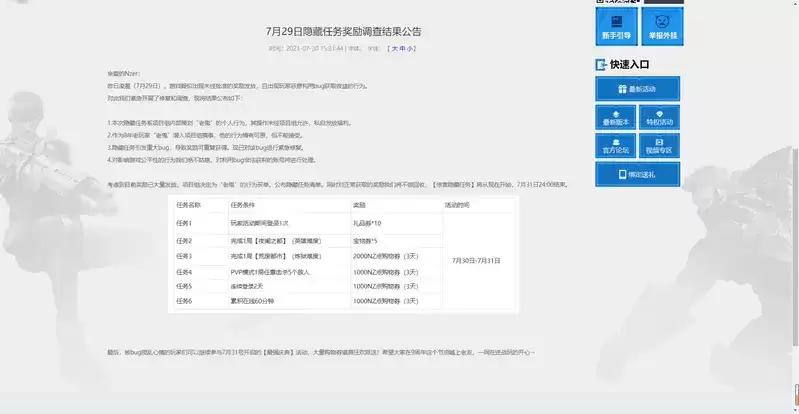Click the 快速入口 section header icon

(601, 64)
